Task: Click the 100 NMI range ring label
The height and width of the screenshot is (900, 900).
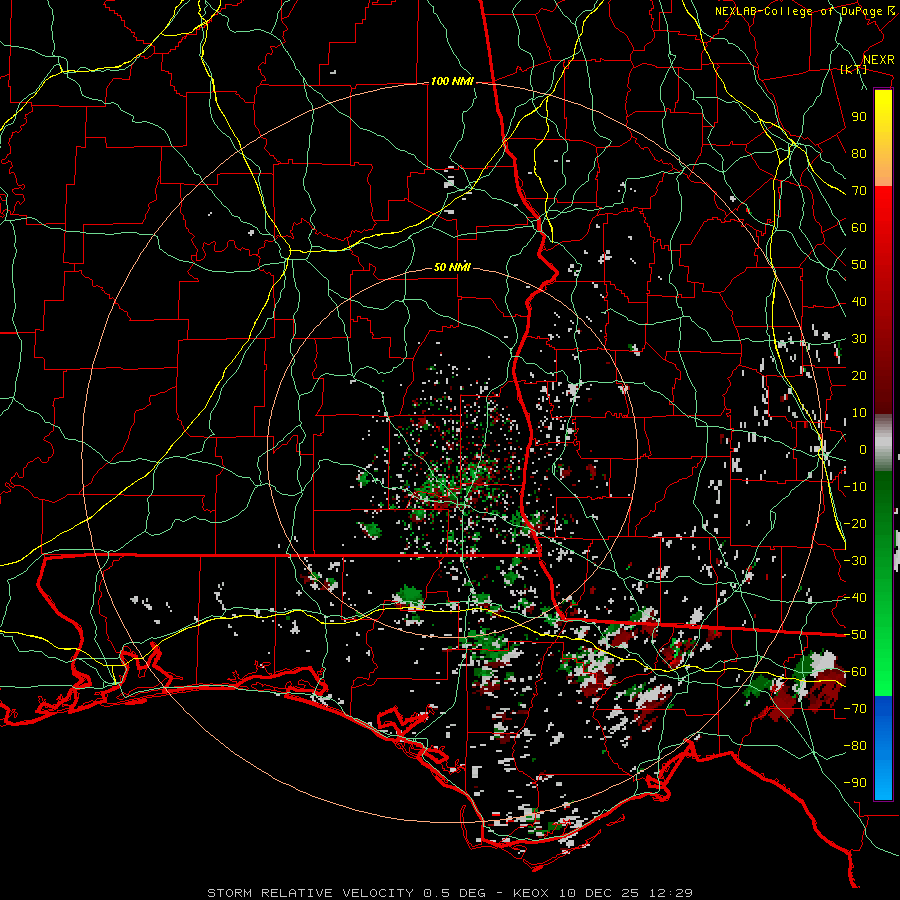Action: point(452,82)
